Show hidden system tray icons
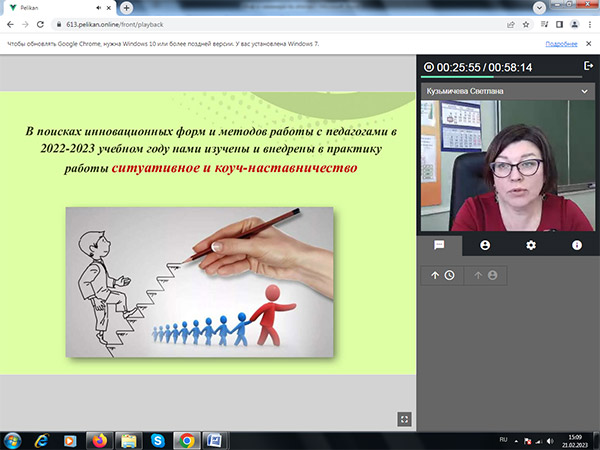 pos(516,441)
